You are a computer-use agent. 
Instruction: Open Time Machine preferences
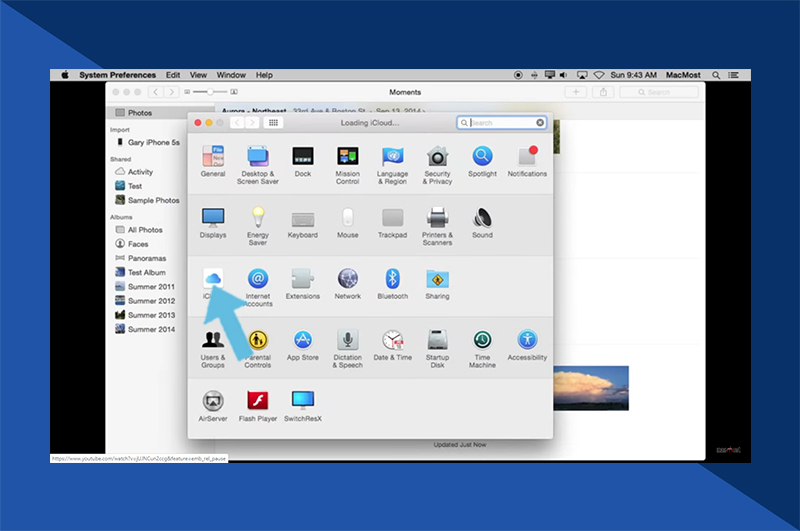[x=482, y=348]
